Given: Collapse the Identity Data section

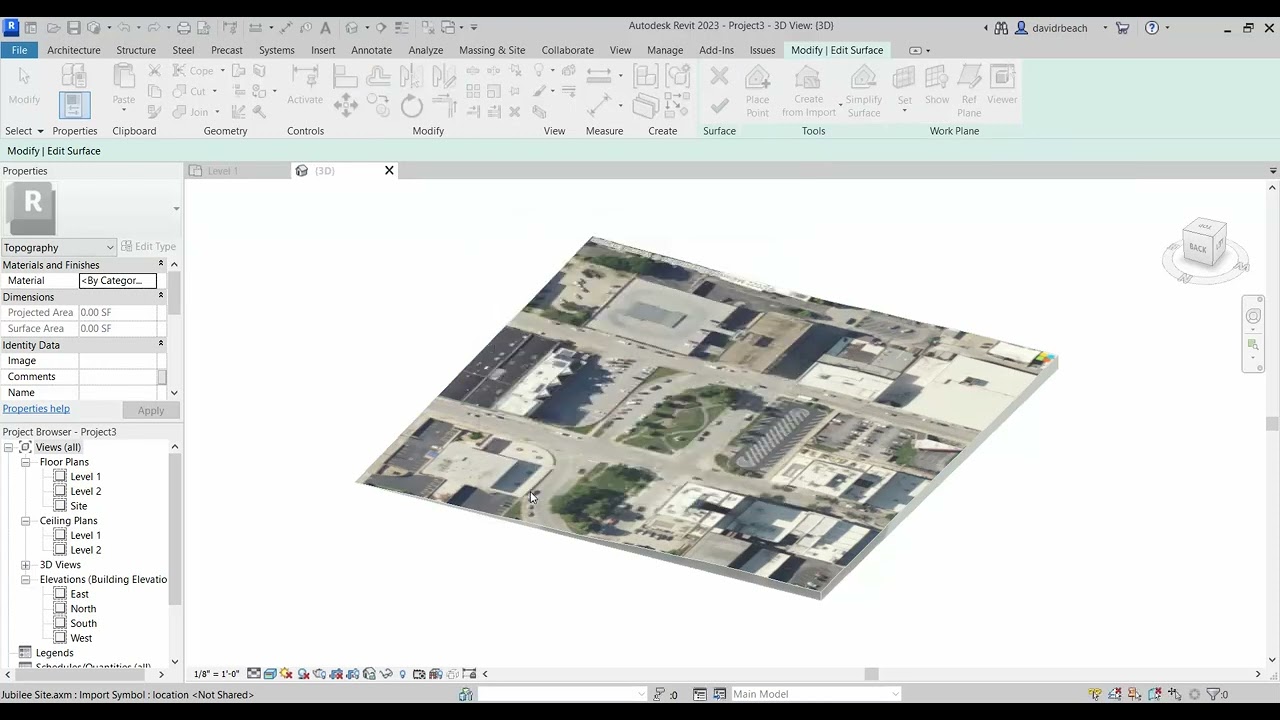Looking at the screenshot, I should coord(161,345).
